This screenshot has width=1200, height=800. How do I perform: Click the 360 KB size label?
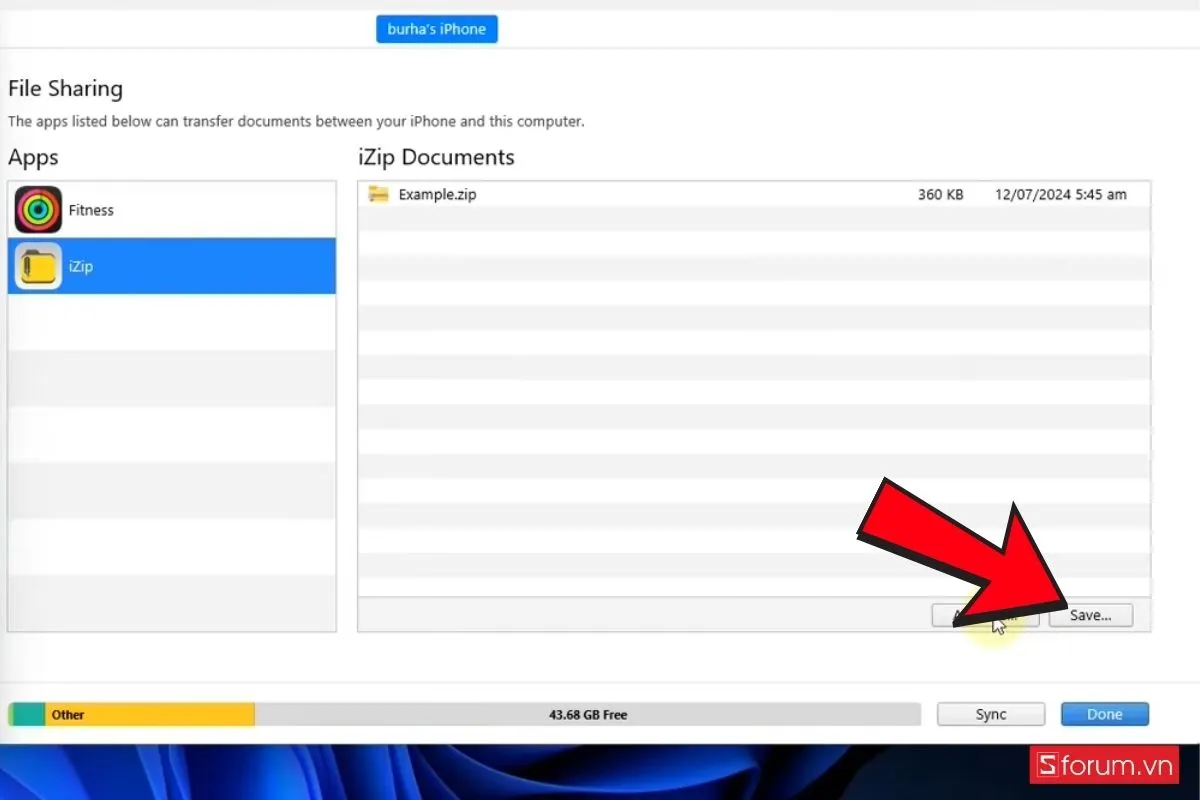point(939,194)
